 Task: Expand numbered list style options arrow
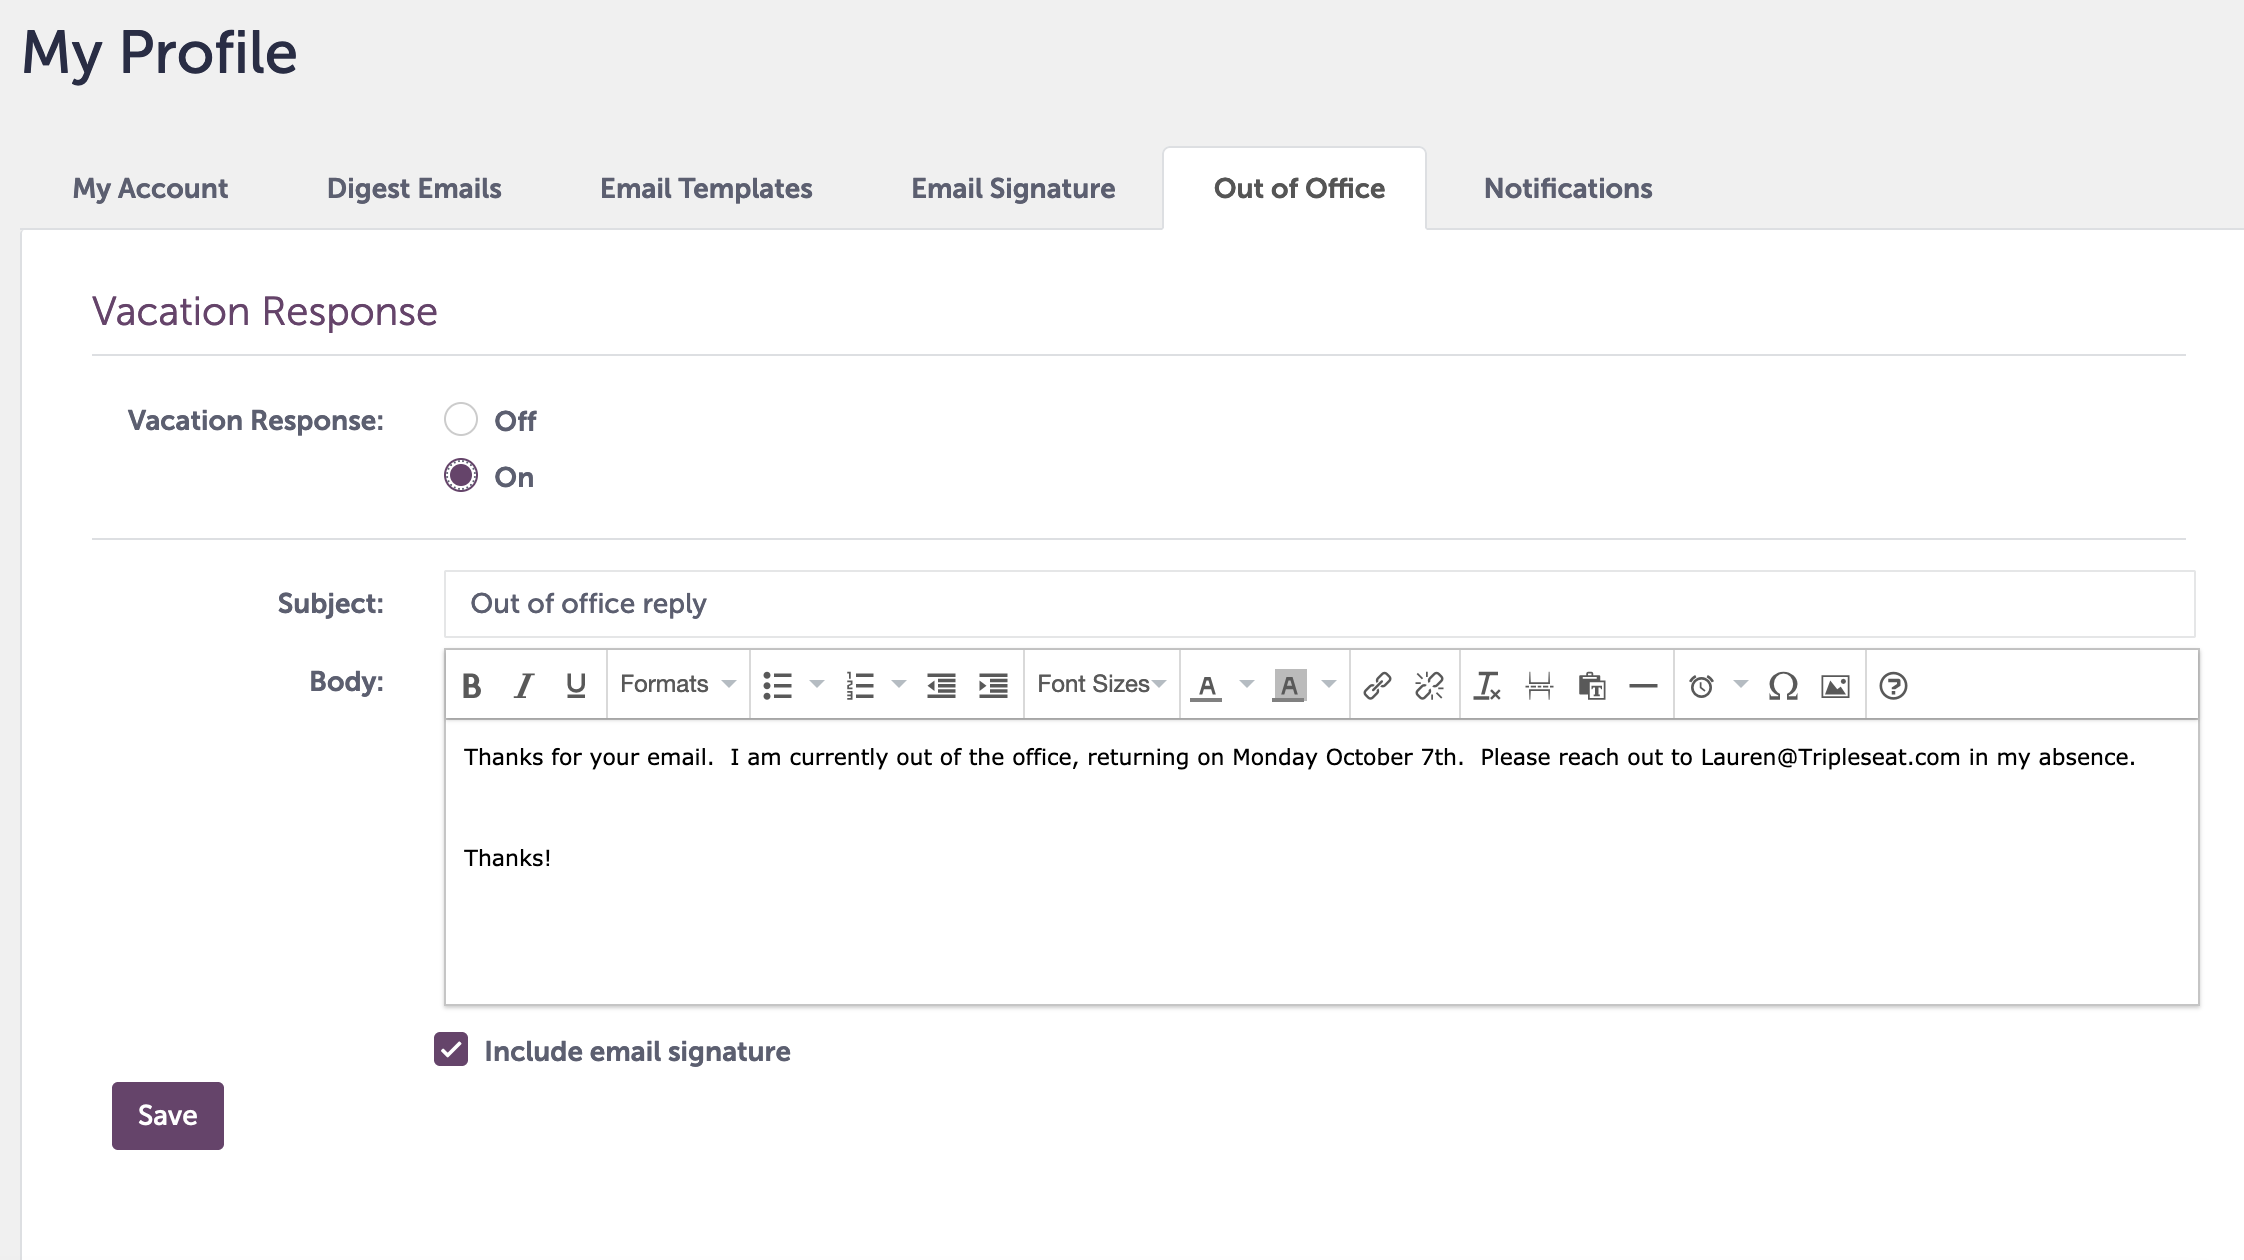(x=899, y=685)
